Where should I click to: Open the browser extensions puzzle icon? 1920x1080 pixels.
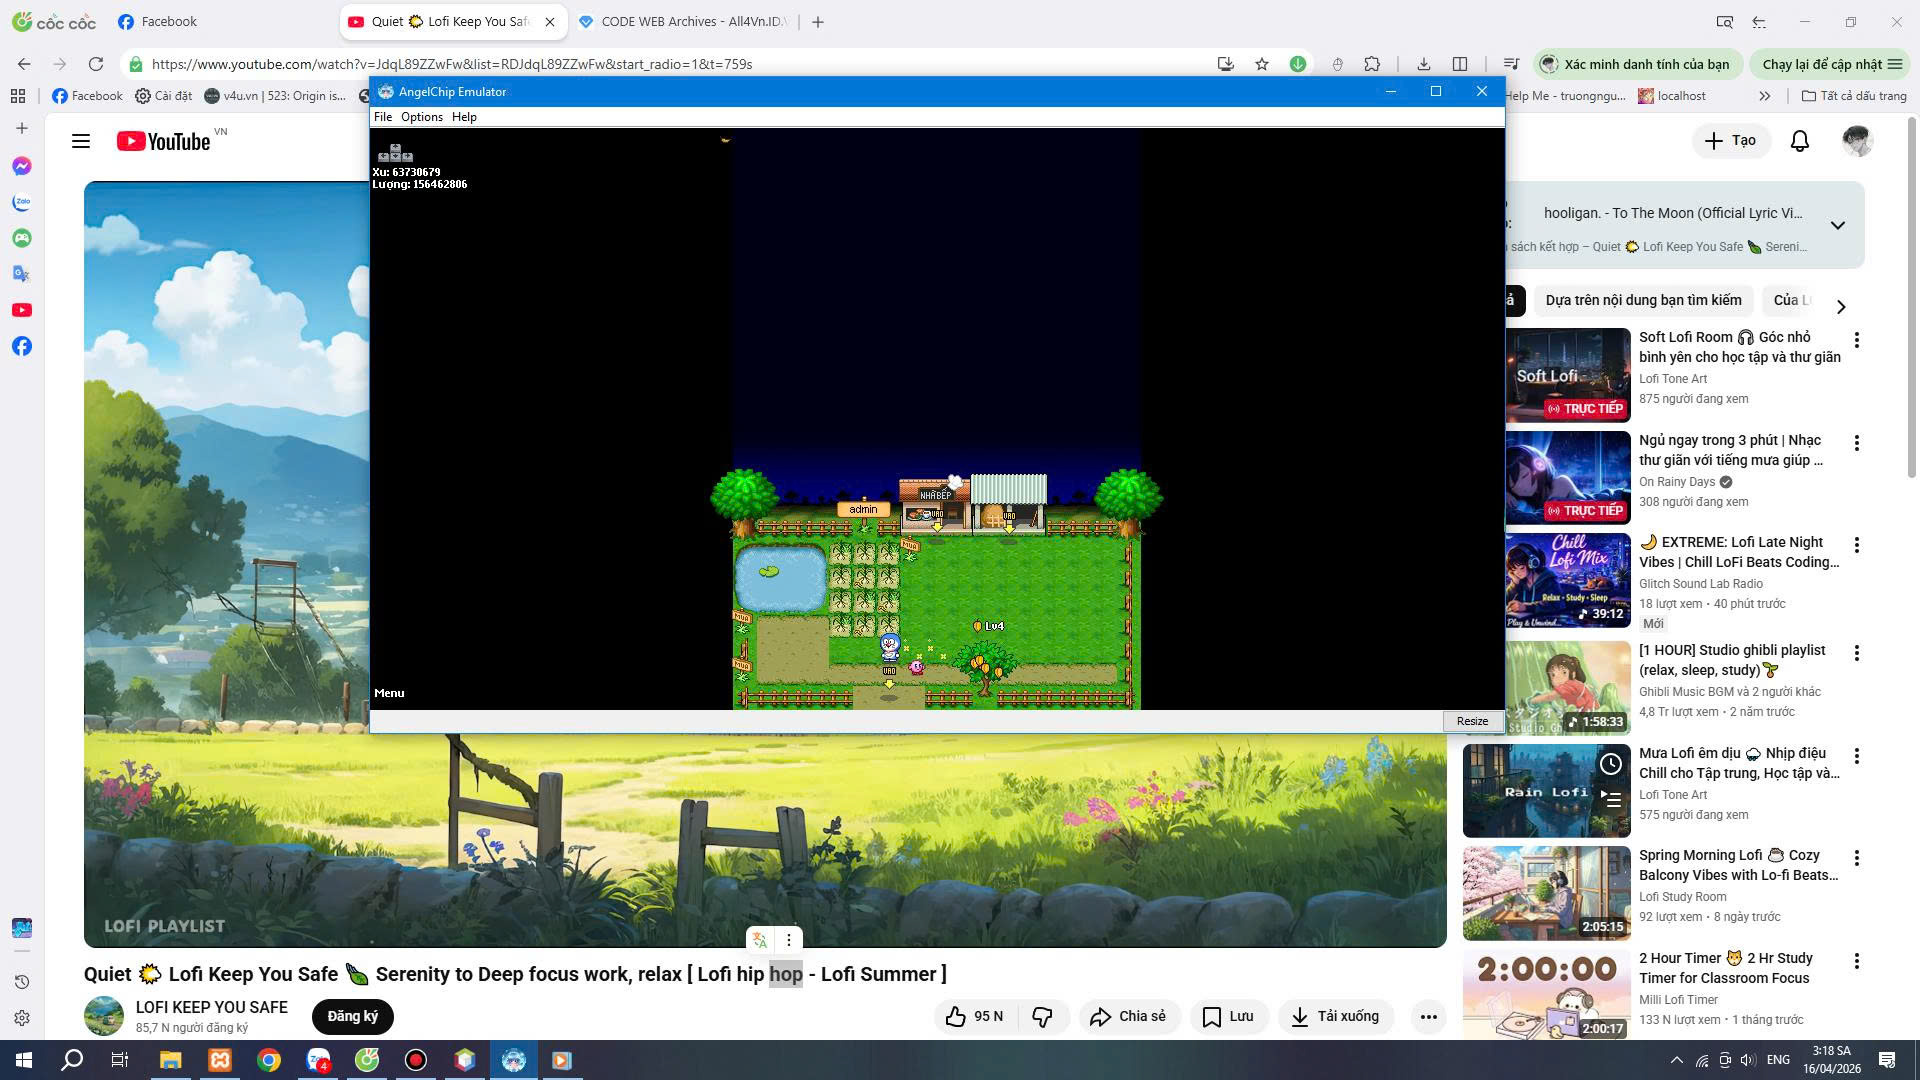(x=1372, y=64)
